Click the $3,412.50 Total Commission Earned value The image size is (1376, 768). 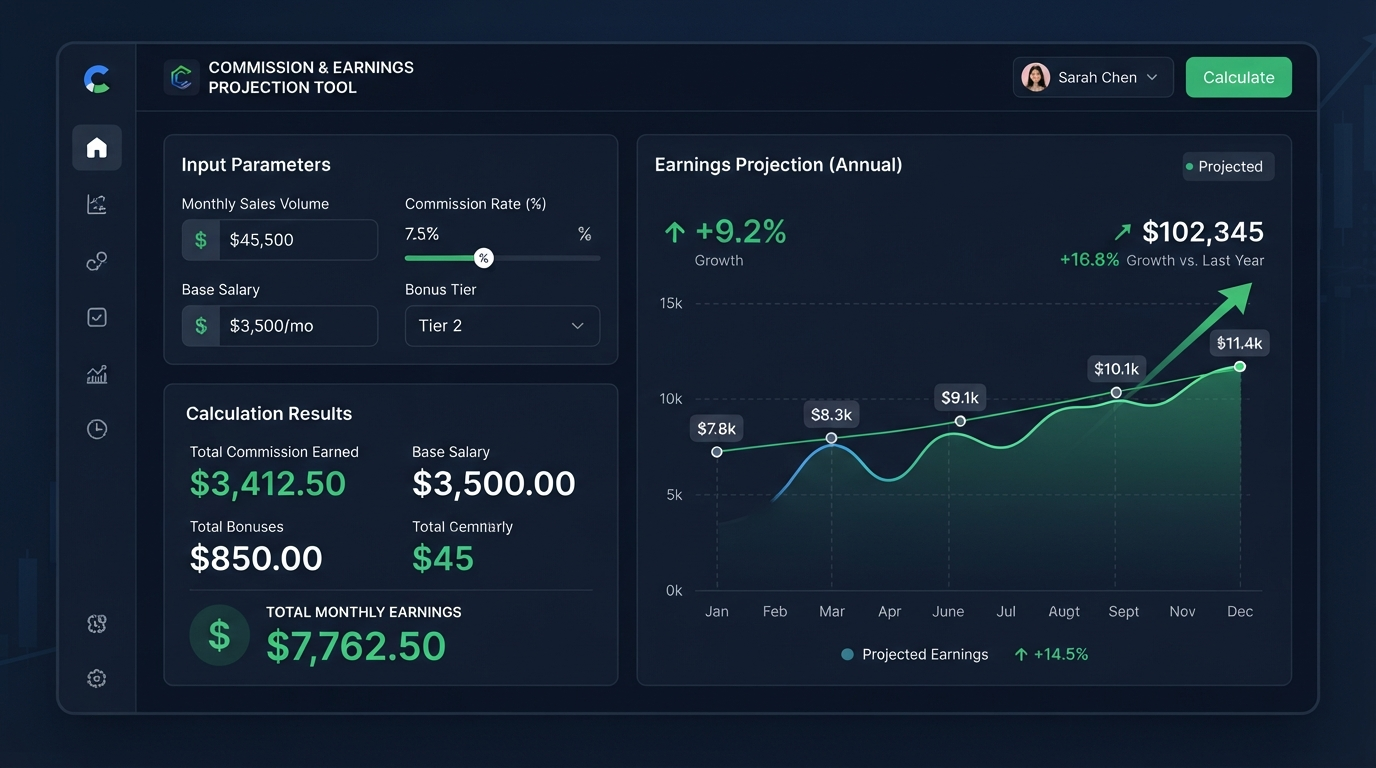click(x=268, y=484)
